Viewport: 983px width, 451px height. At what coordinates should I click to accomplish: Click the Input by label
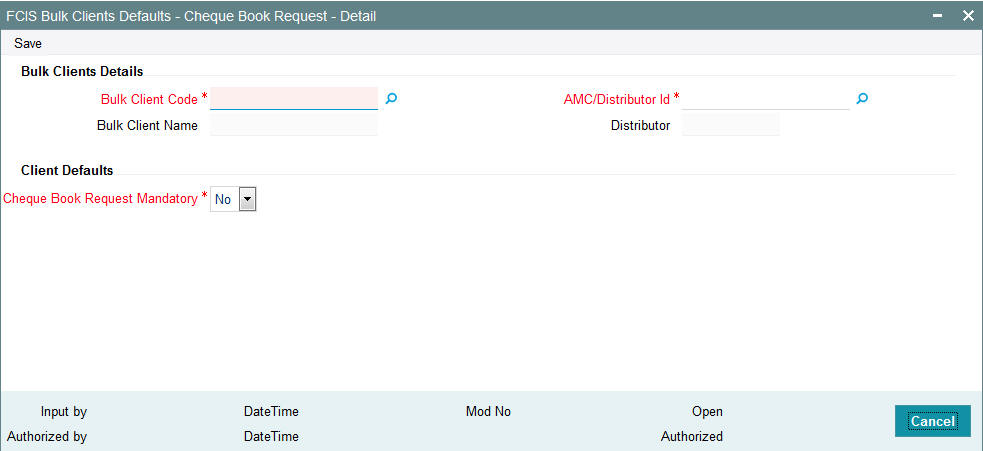pos(64,412)
